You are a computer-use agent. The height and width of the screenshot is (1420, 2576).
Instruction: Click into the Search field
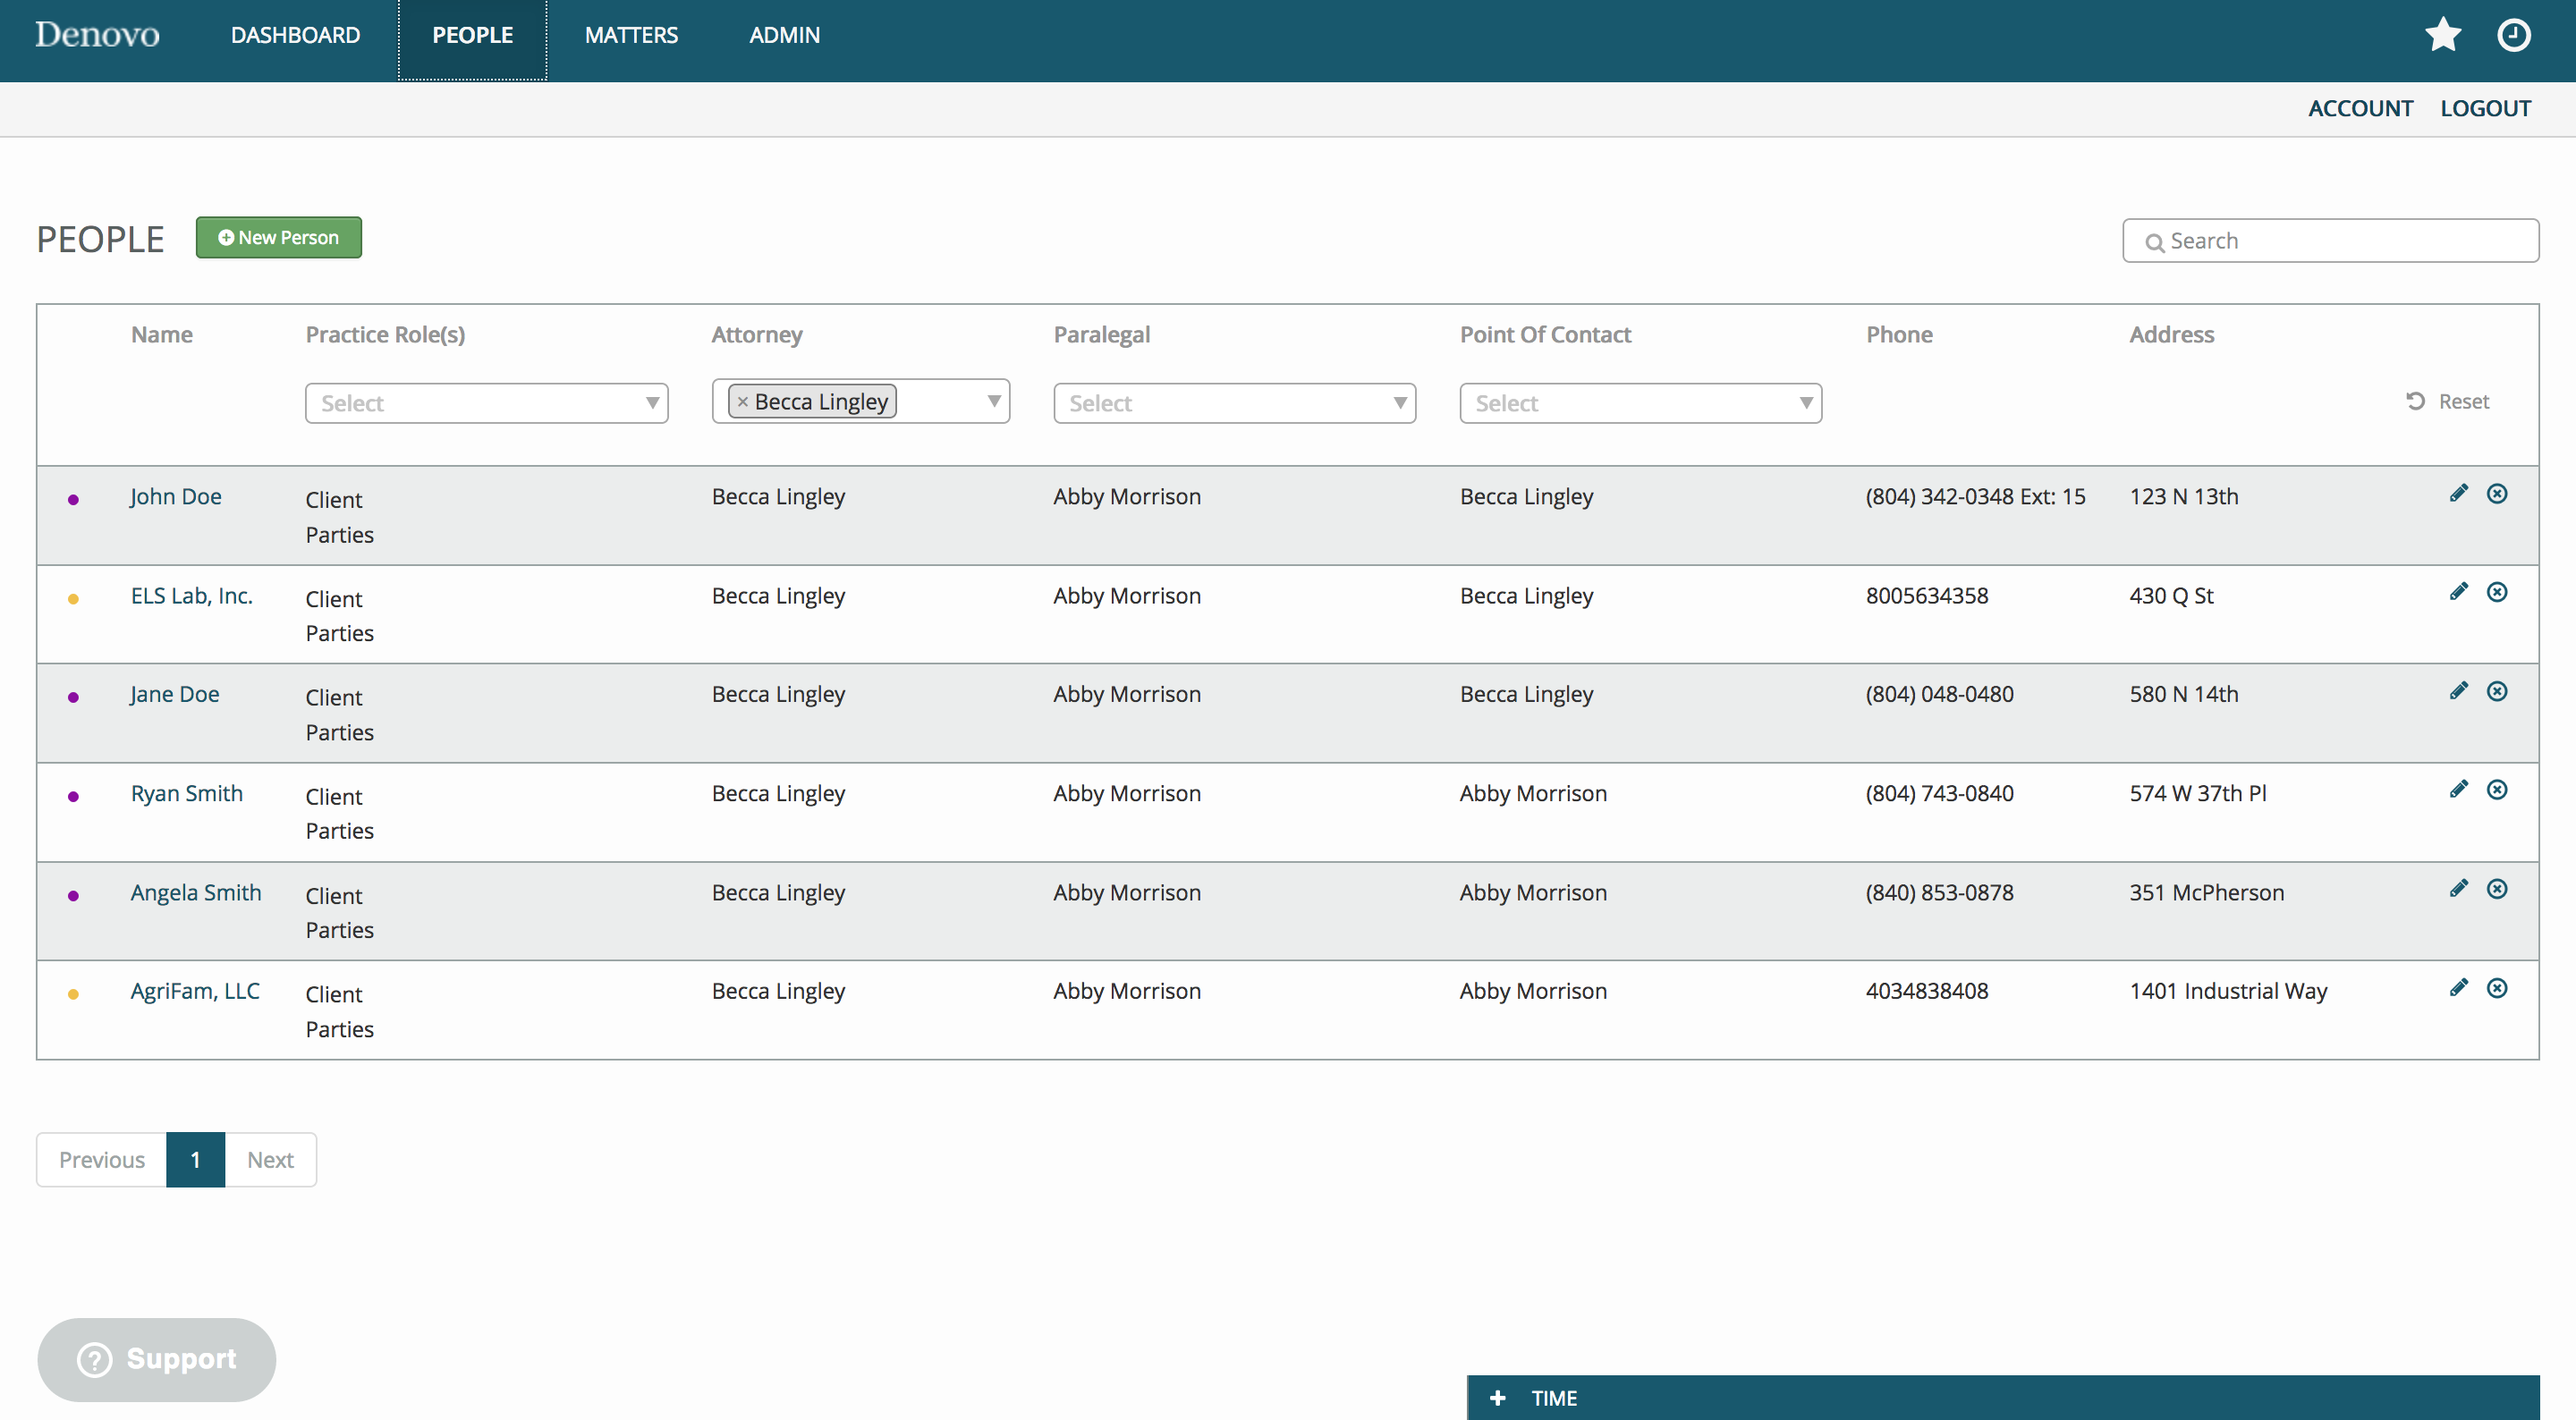point(2340,241)
